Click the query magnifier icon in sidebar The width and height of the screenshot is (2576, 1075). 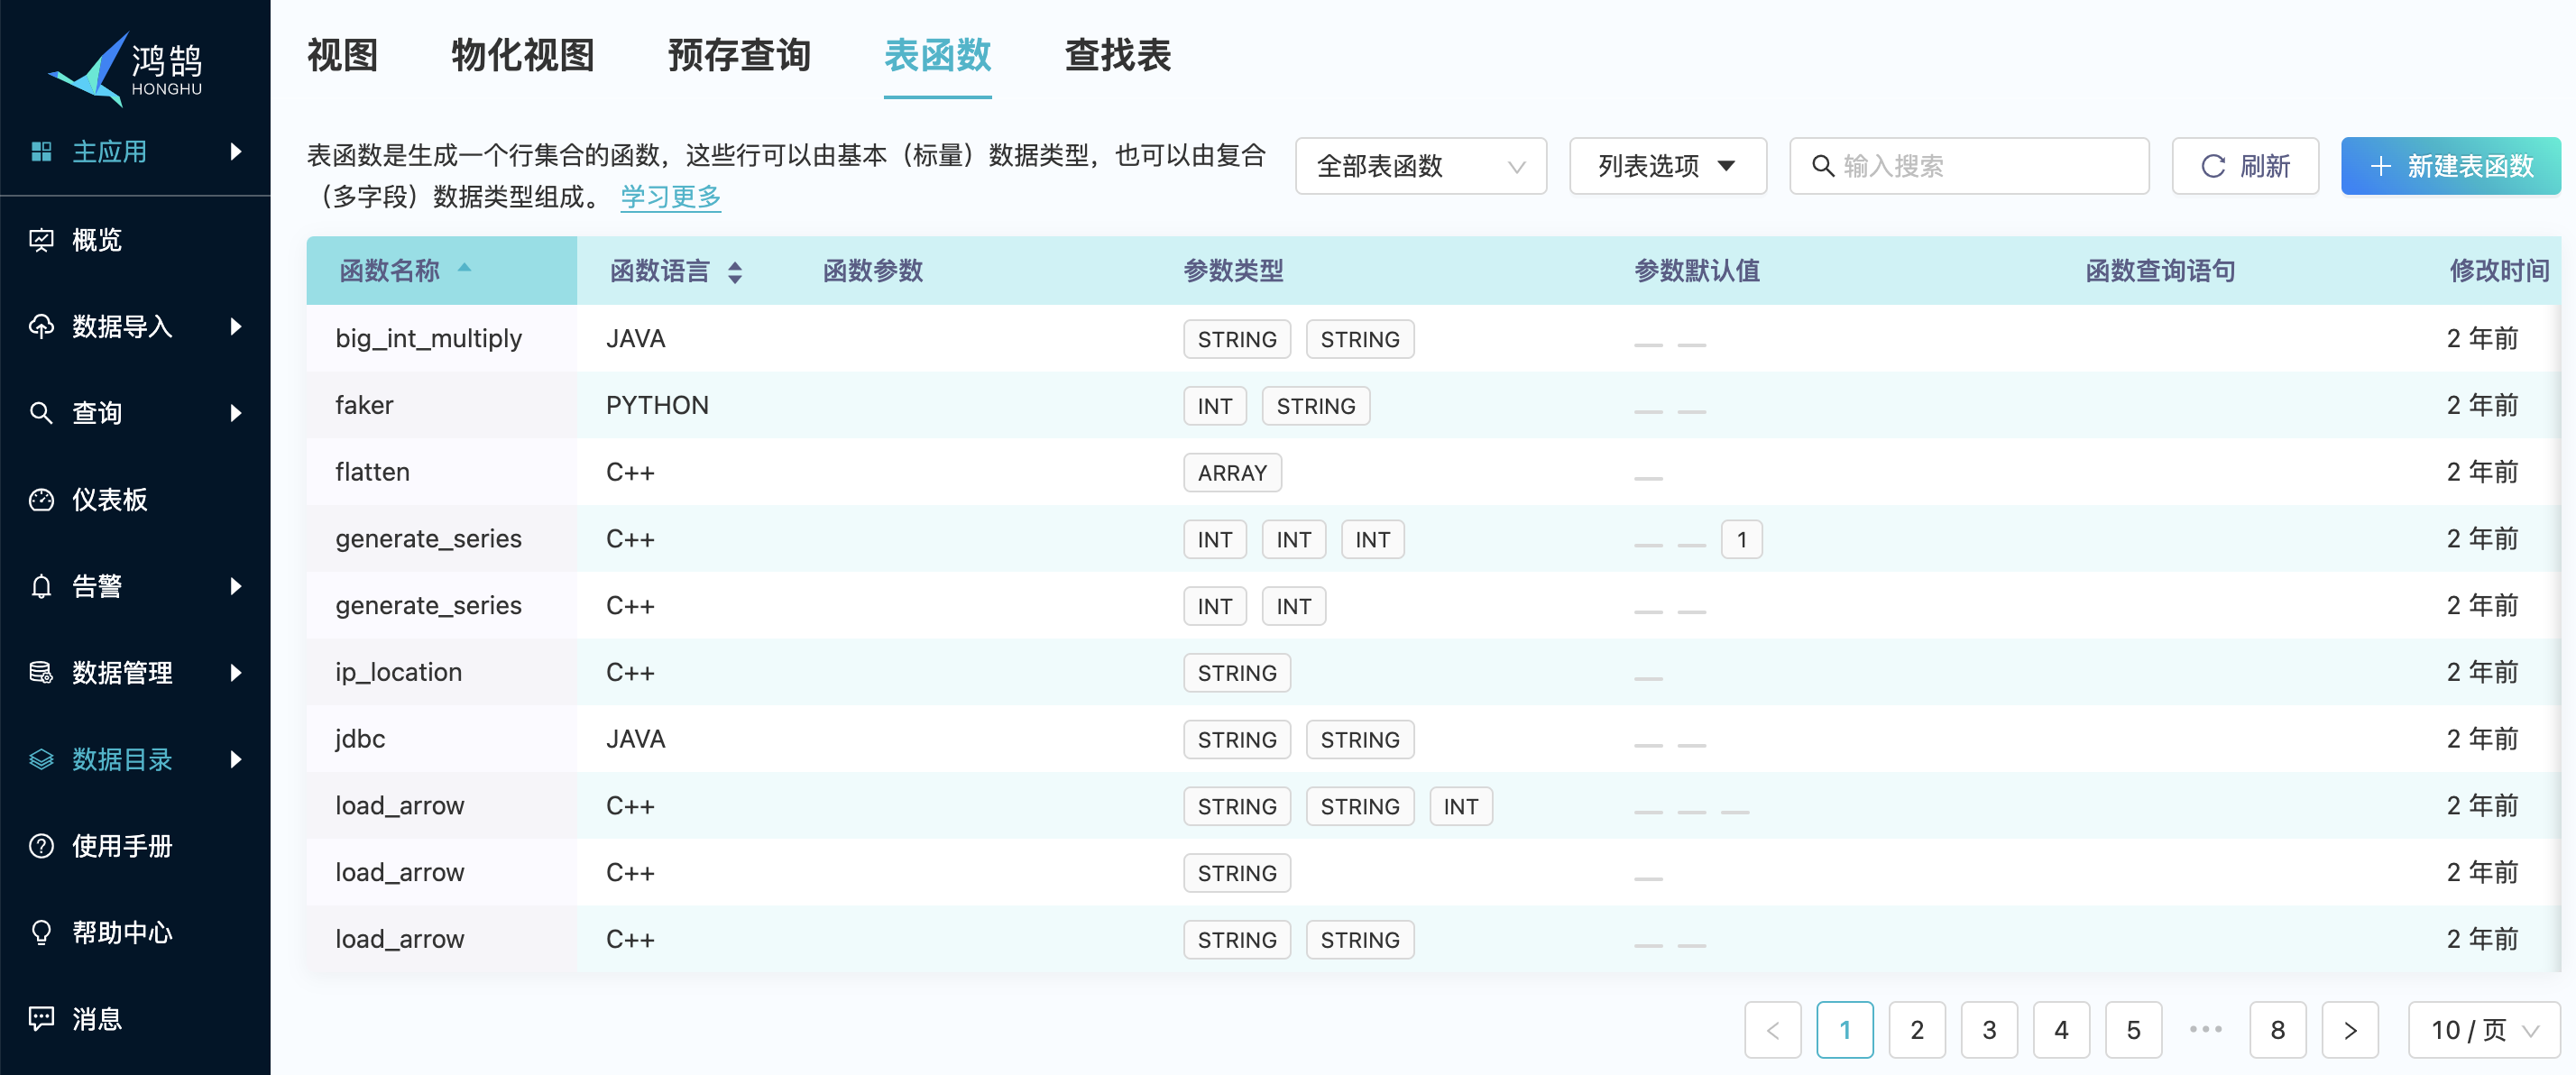(41, 413)
